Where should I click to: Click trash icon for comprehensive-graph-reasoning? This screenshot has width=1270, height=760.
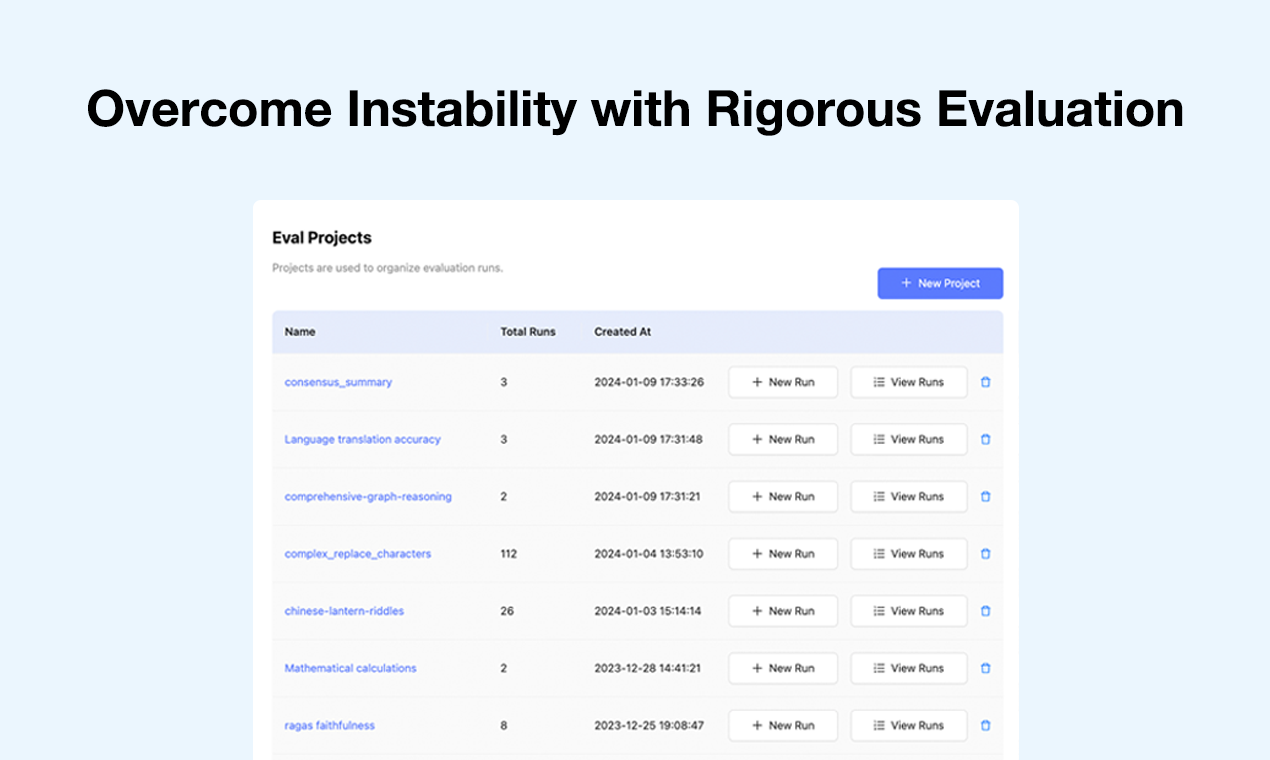tap(985, 496)
